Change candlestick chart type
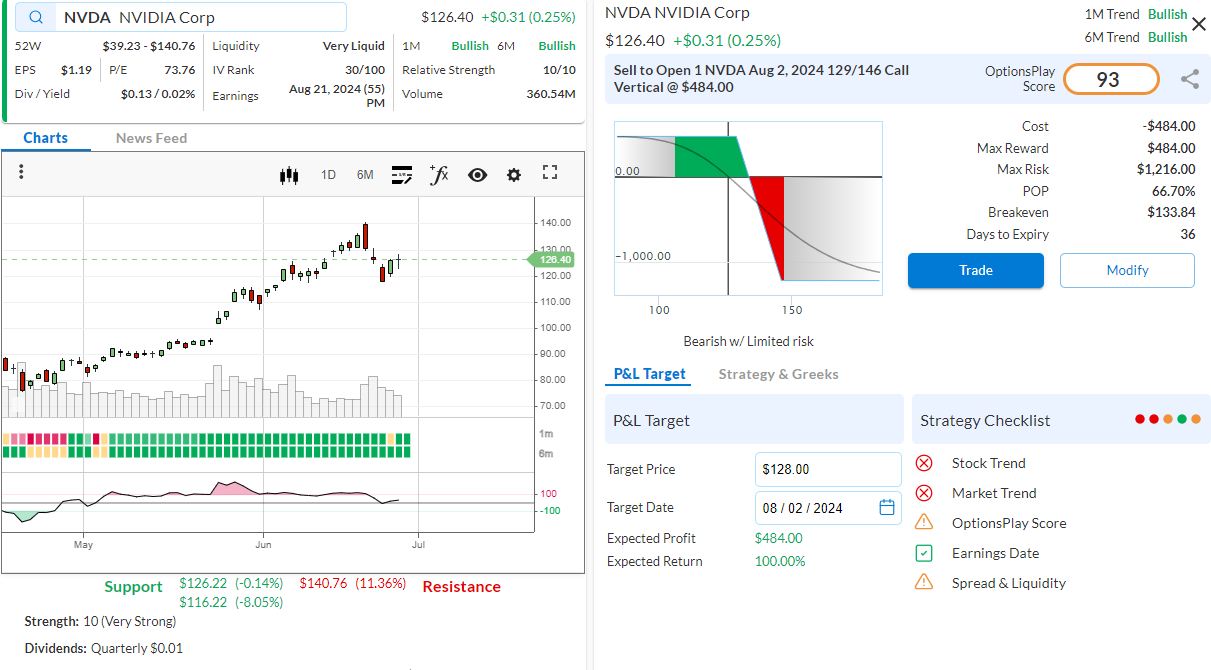This screenshot has height=670, width=1211. [x=289, y=175]
